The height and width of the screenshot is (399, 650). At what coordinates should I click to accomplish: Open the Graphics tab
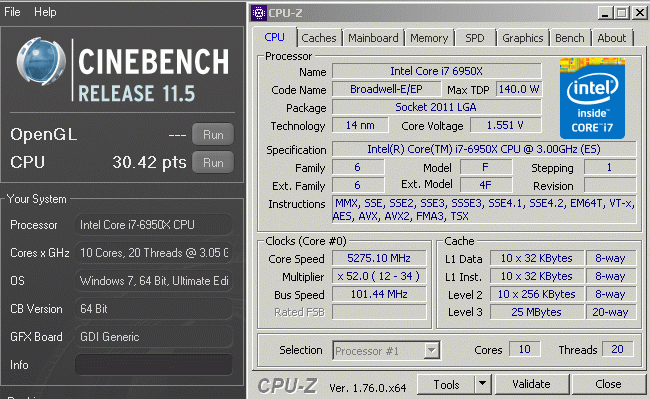523,38
